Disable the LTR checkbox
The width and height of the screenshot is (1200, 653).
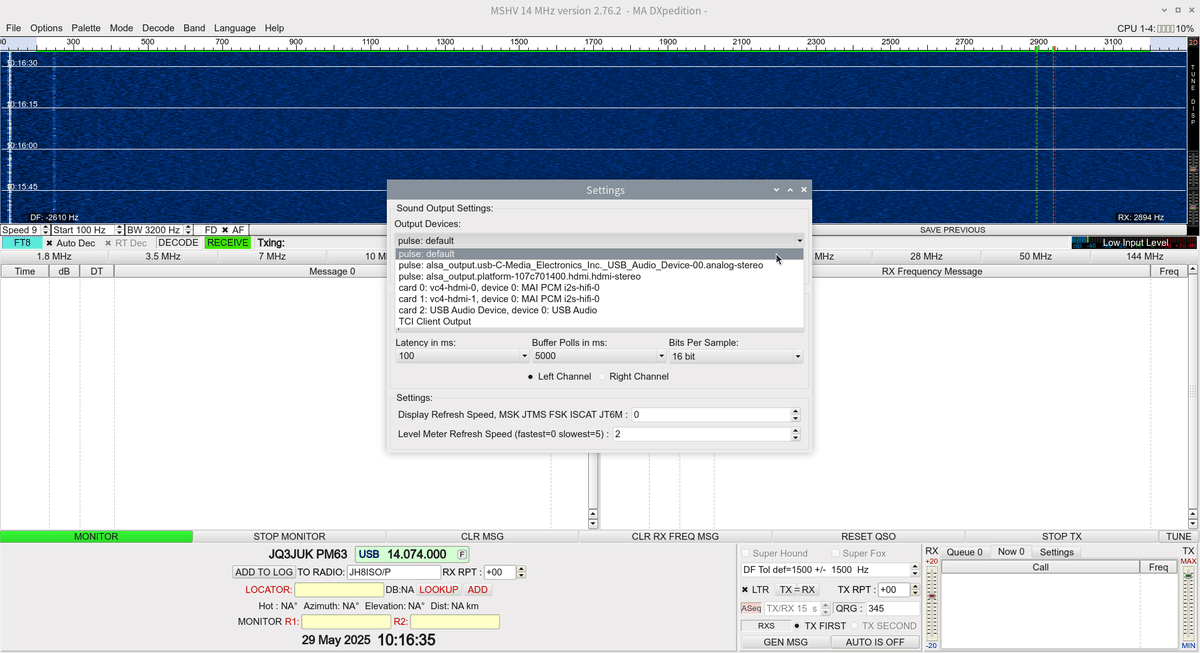[x=747, y=589]
